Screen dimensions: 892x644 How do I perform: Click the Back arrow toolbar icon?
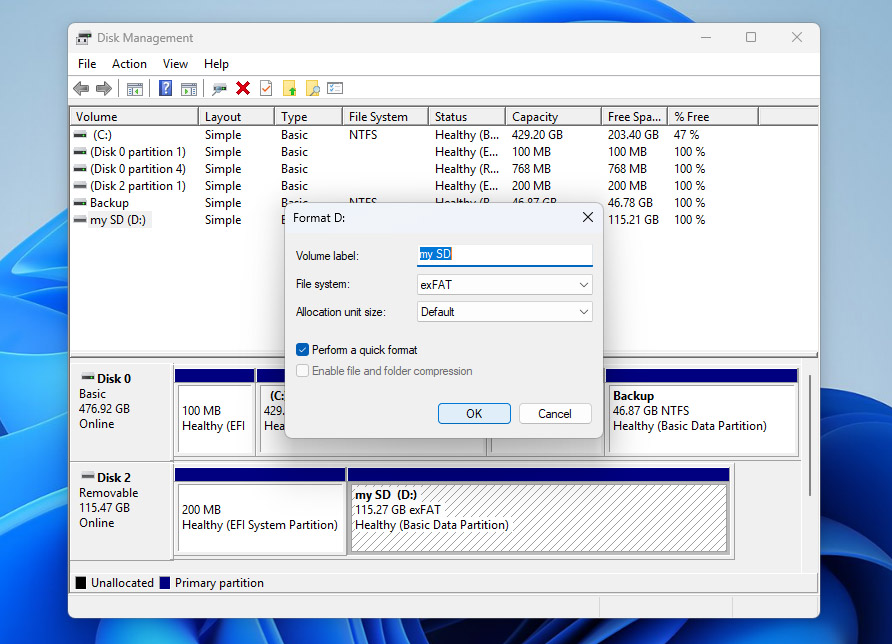click(81, 88)
